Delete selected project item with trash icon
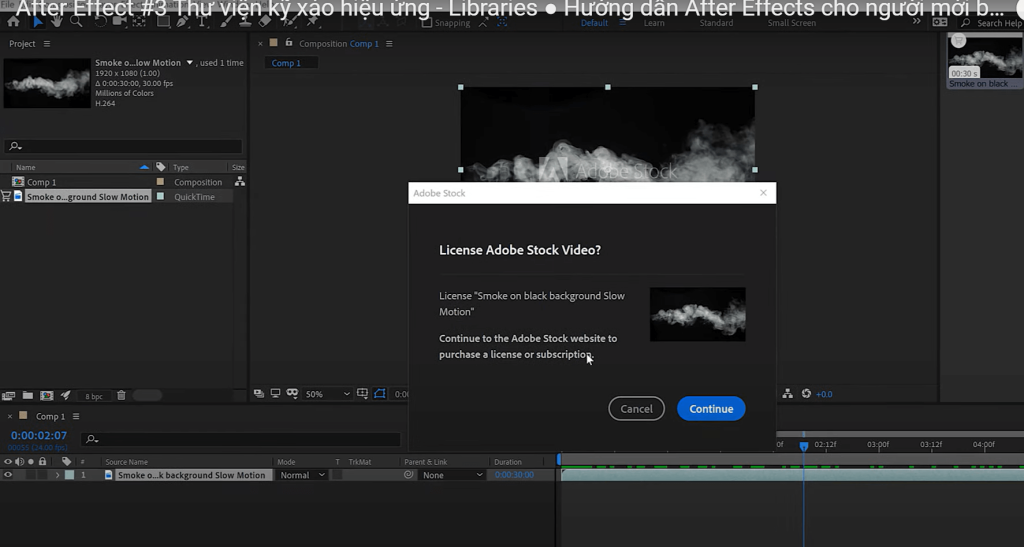This screenshot has height=547, width=1024. pos(121,395)
